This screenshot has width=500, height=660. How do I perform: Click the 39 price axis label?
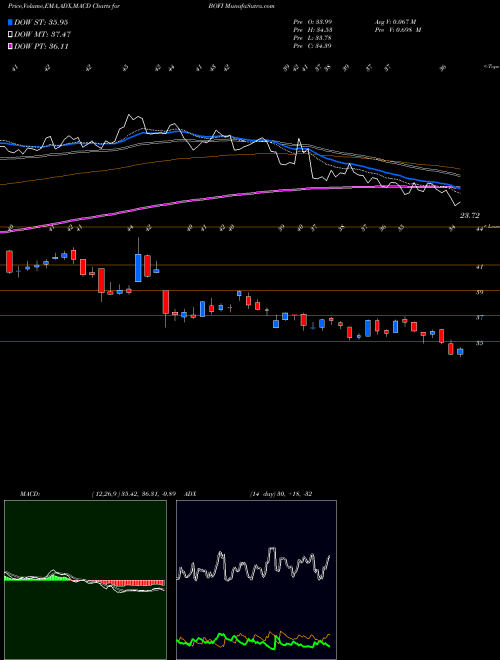point(479,292)
